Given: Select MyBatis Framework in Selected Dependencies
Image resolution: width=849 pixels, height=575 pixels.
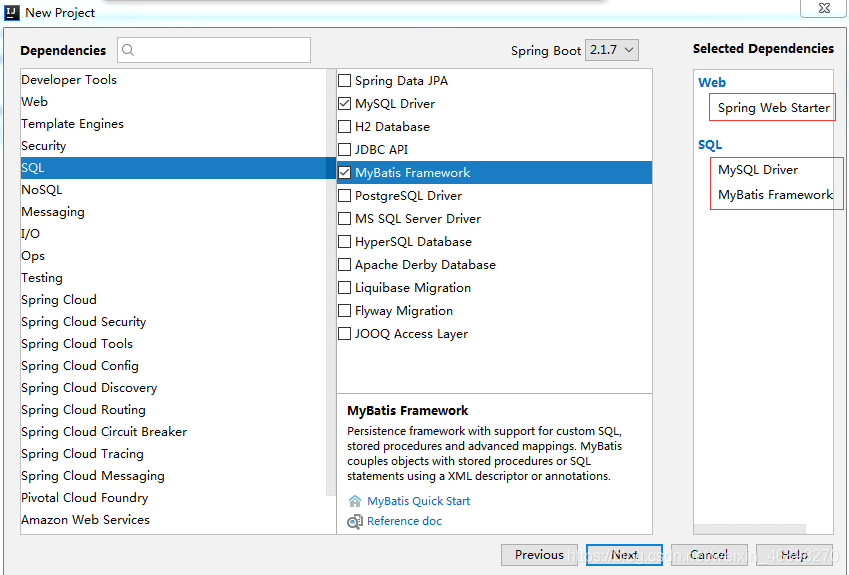Looking at the screenshot, I should (x=775, y=195).
